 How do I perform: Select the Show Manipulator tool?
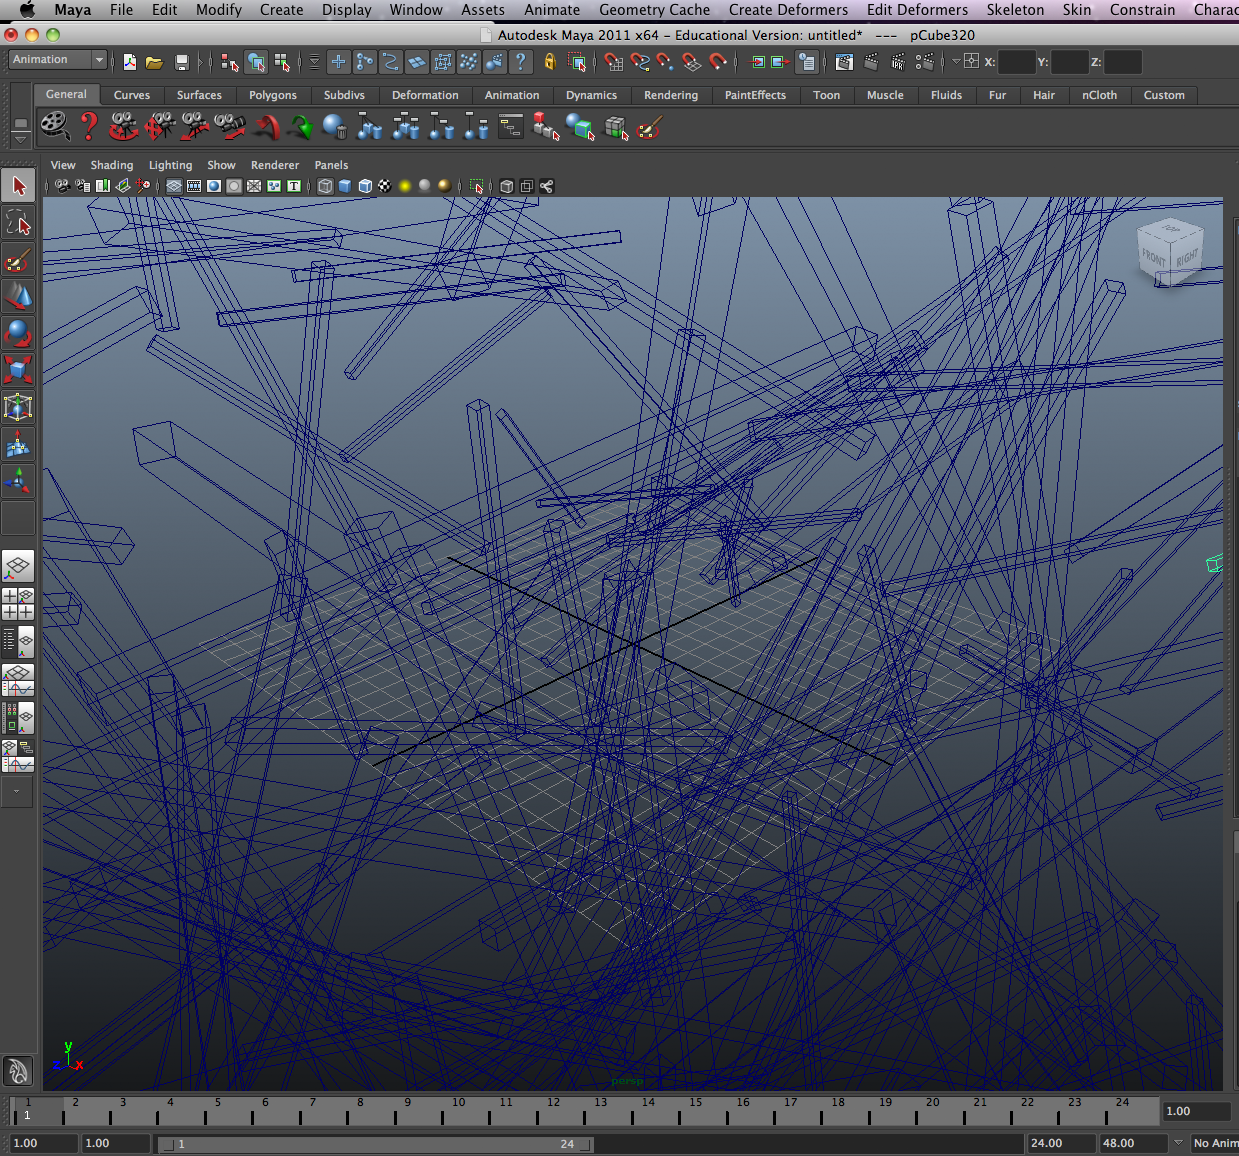(18, 481)
